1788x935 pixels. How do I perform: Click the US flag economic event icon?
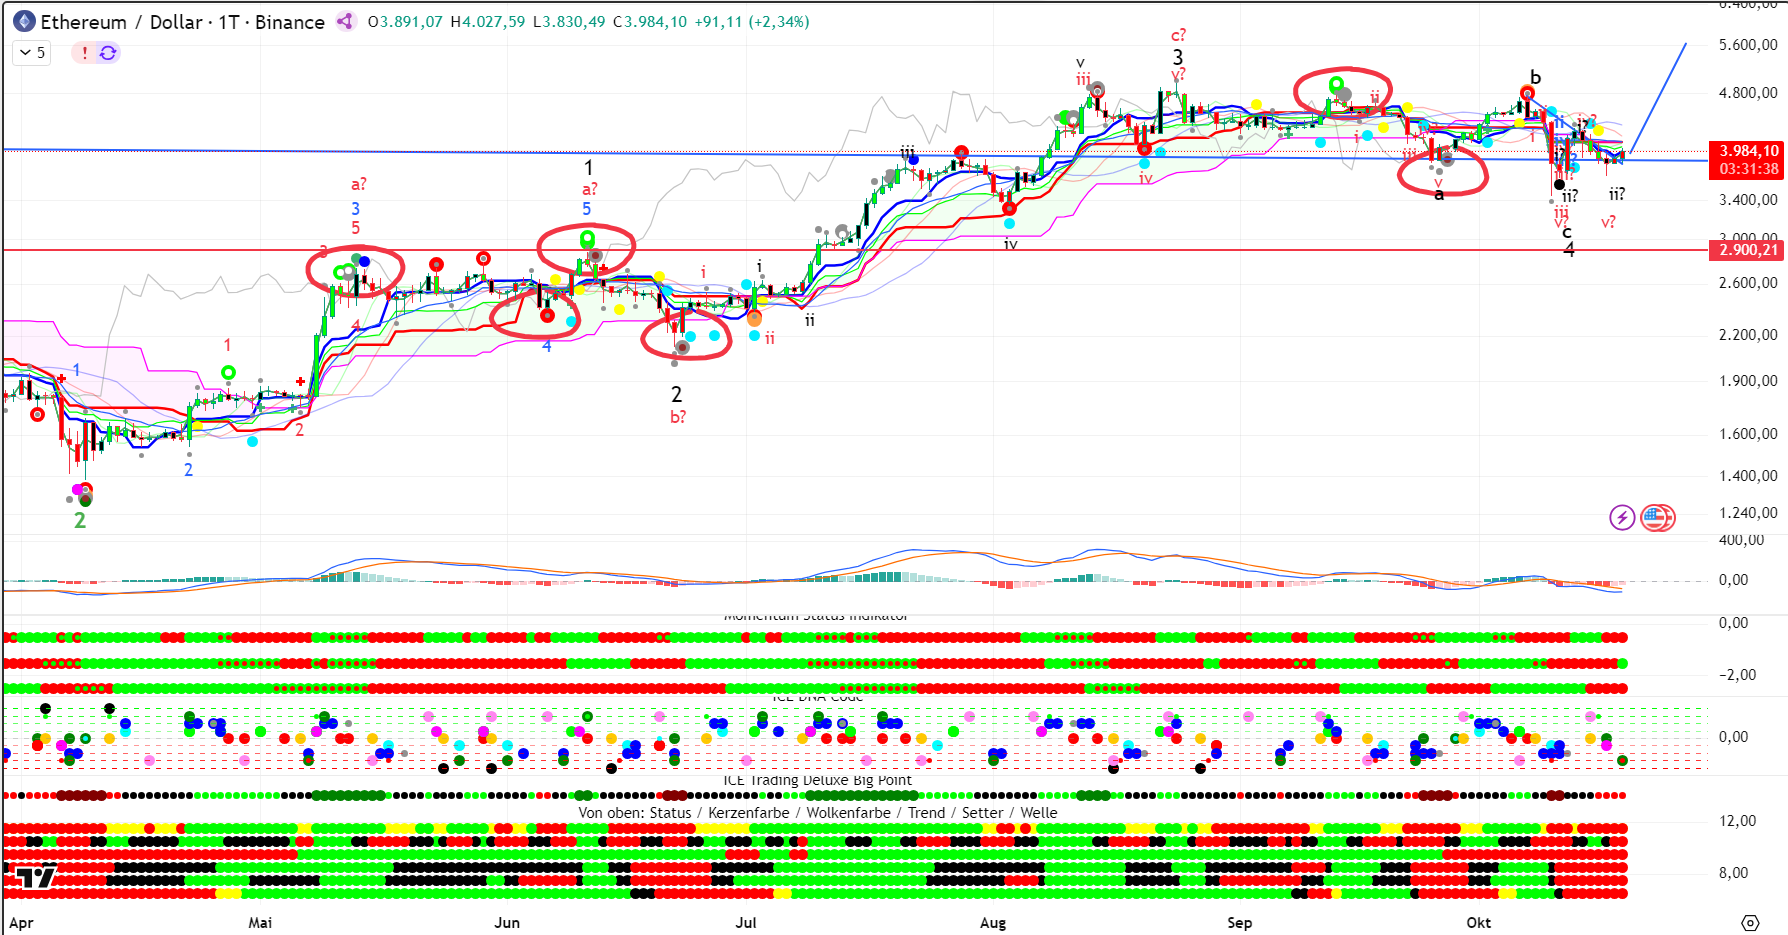[1657, 517]
